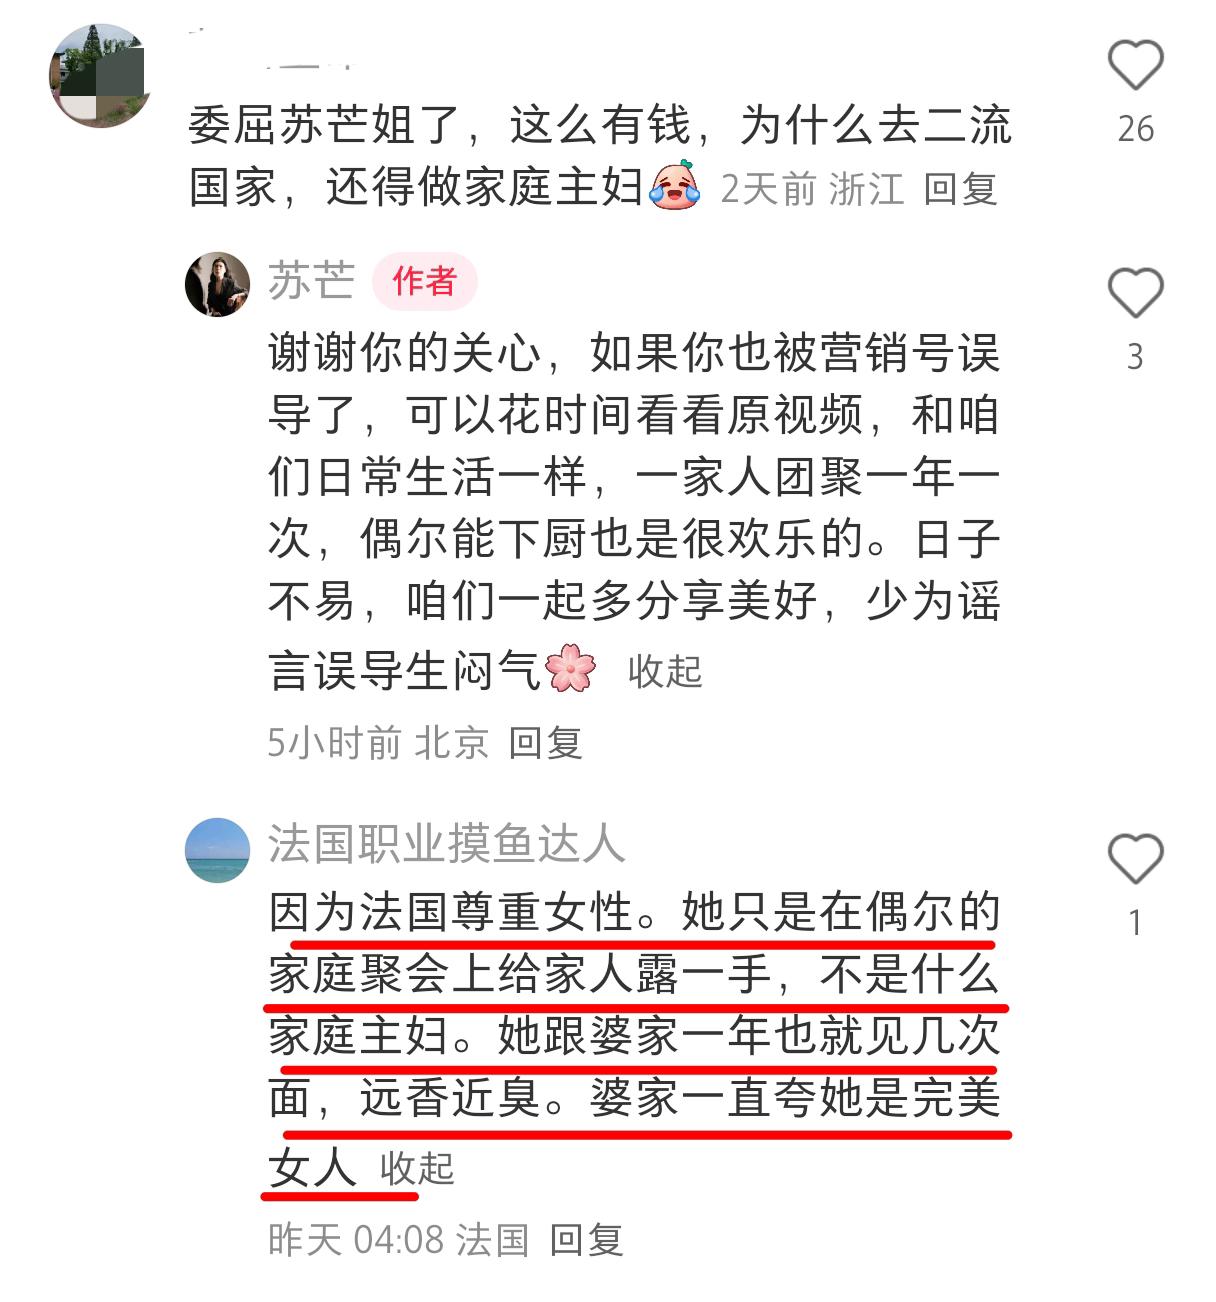
Task: Like 苏芒's author reply
Action: (1135, 294)
